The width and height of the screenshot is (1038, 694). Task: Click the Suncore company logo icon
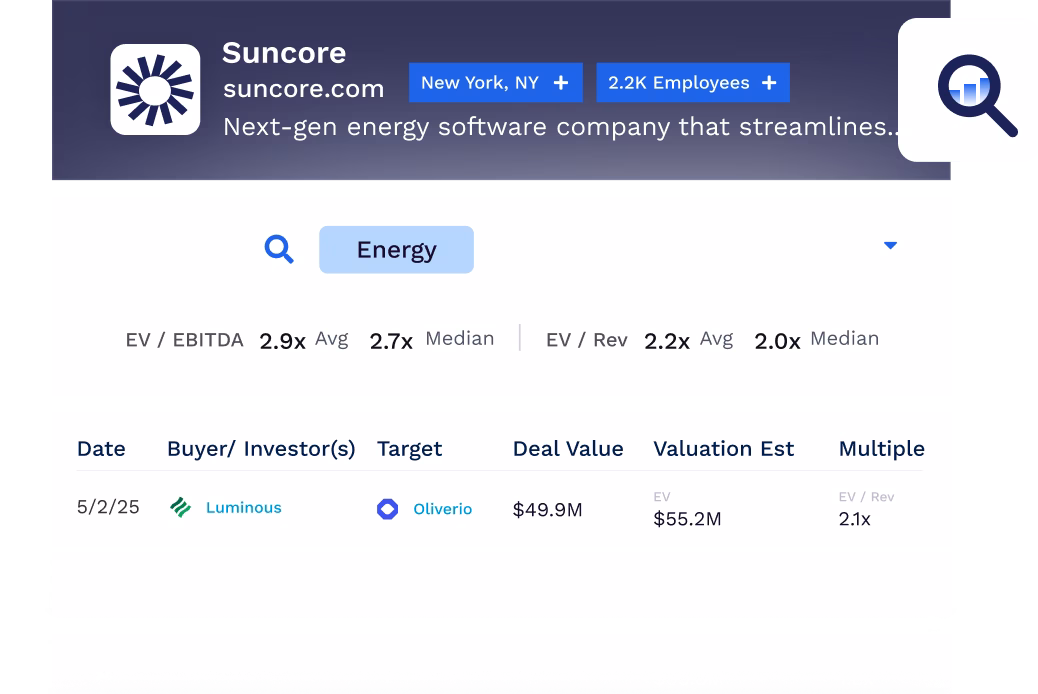(155, 88)
